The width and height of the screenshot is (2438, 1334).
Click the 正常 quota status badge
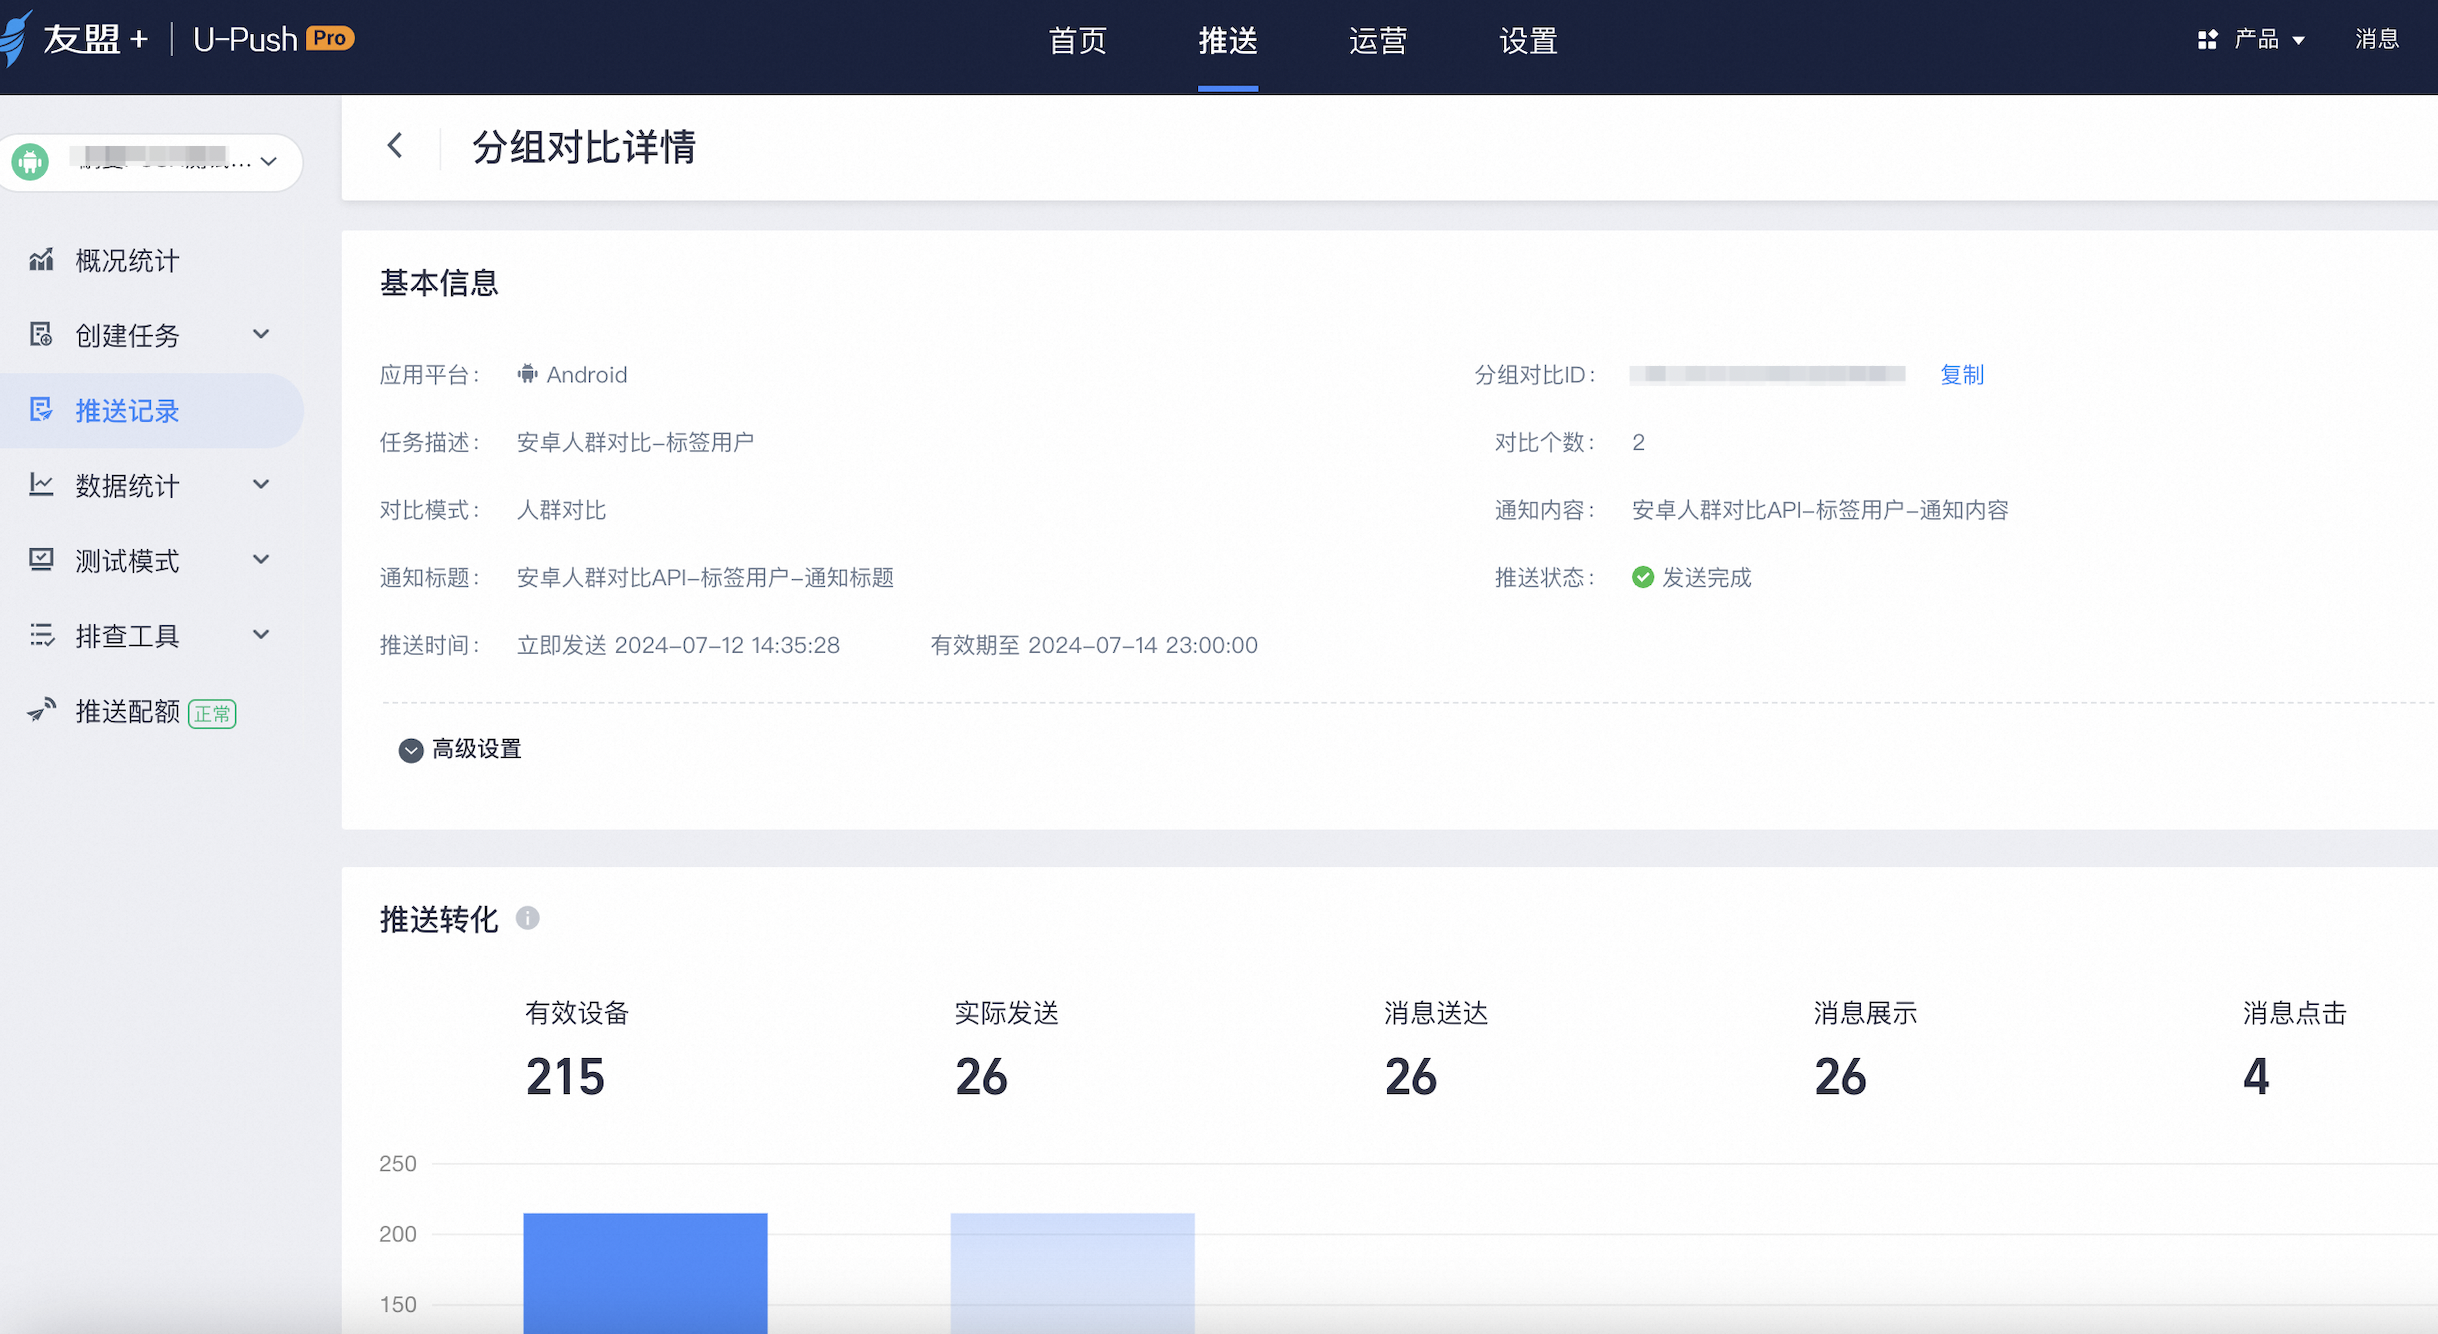click(212, 713)
